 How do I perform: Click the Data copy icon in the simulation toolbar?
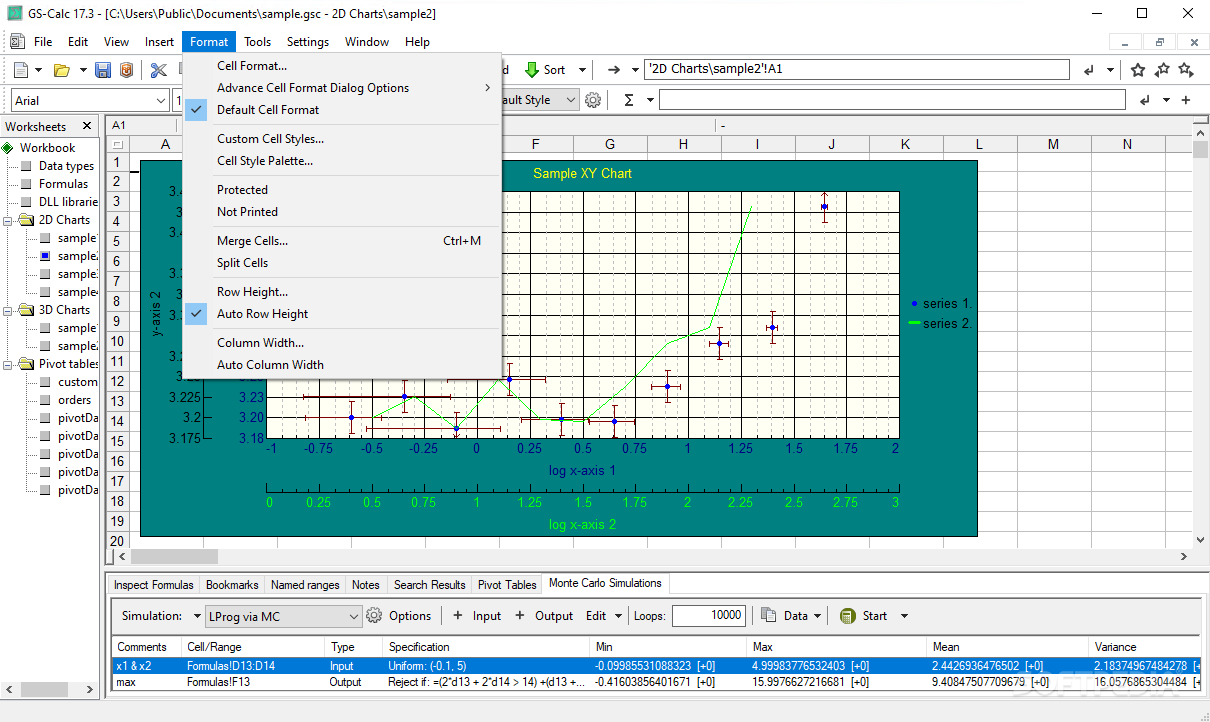click(769, 616)
